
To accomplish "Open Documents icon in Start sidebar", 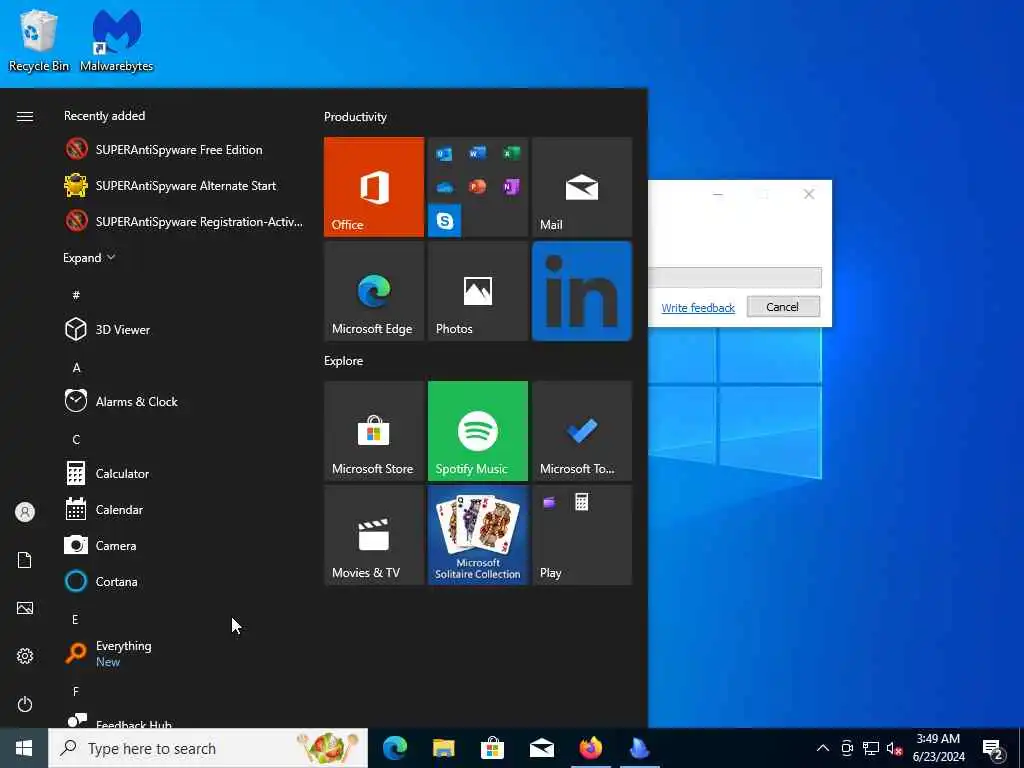I will coord(25,560).
